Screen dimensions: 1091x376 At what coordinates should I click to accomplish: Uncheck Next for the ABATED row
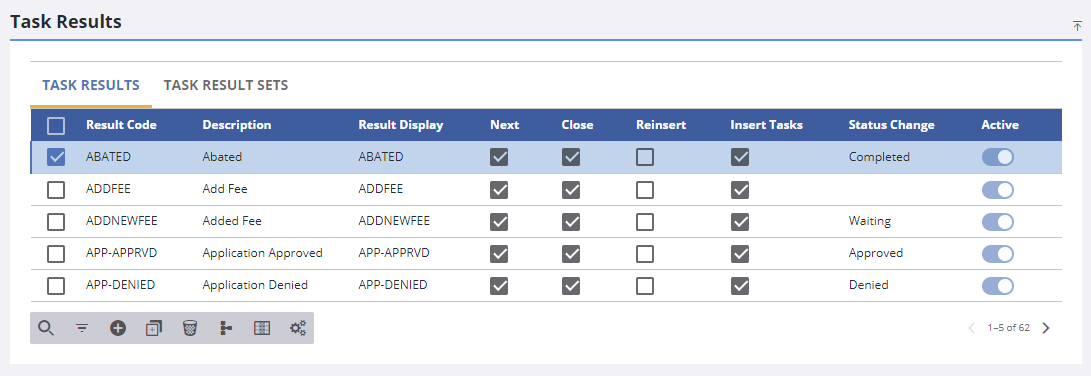(499, 157)
